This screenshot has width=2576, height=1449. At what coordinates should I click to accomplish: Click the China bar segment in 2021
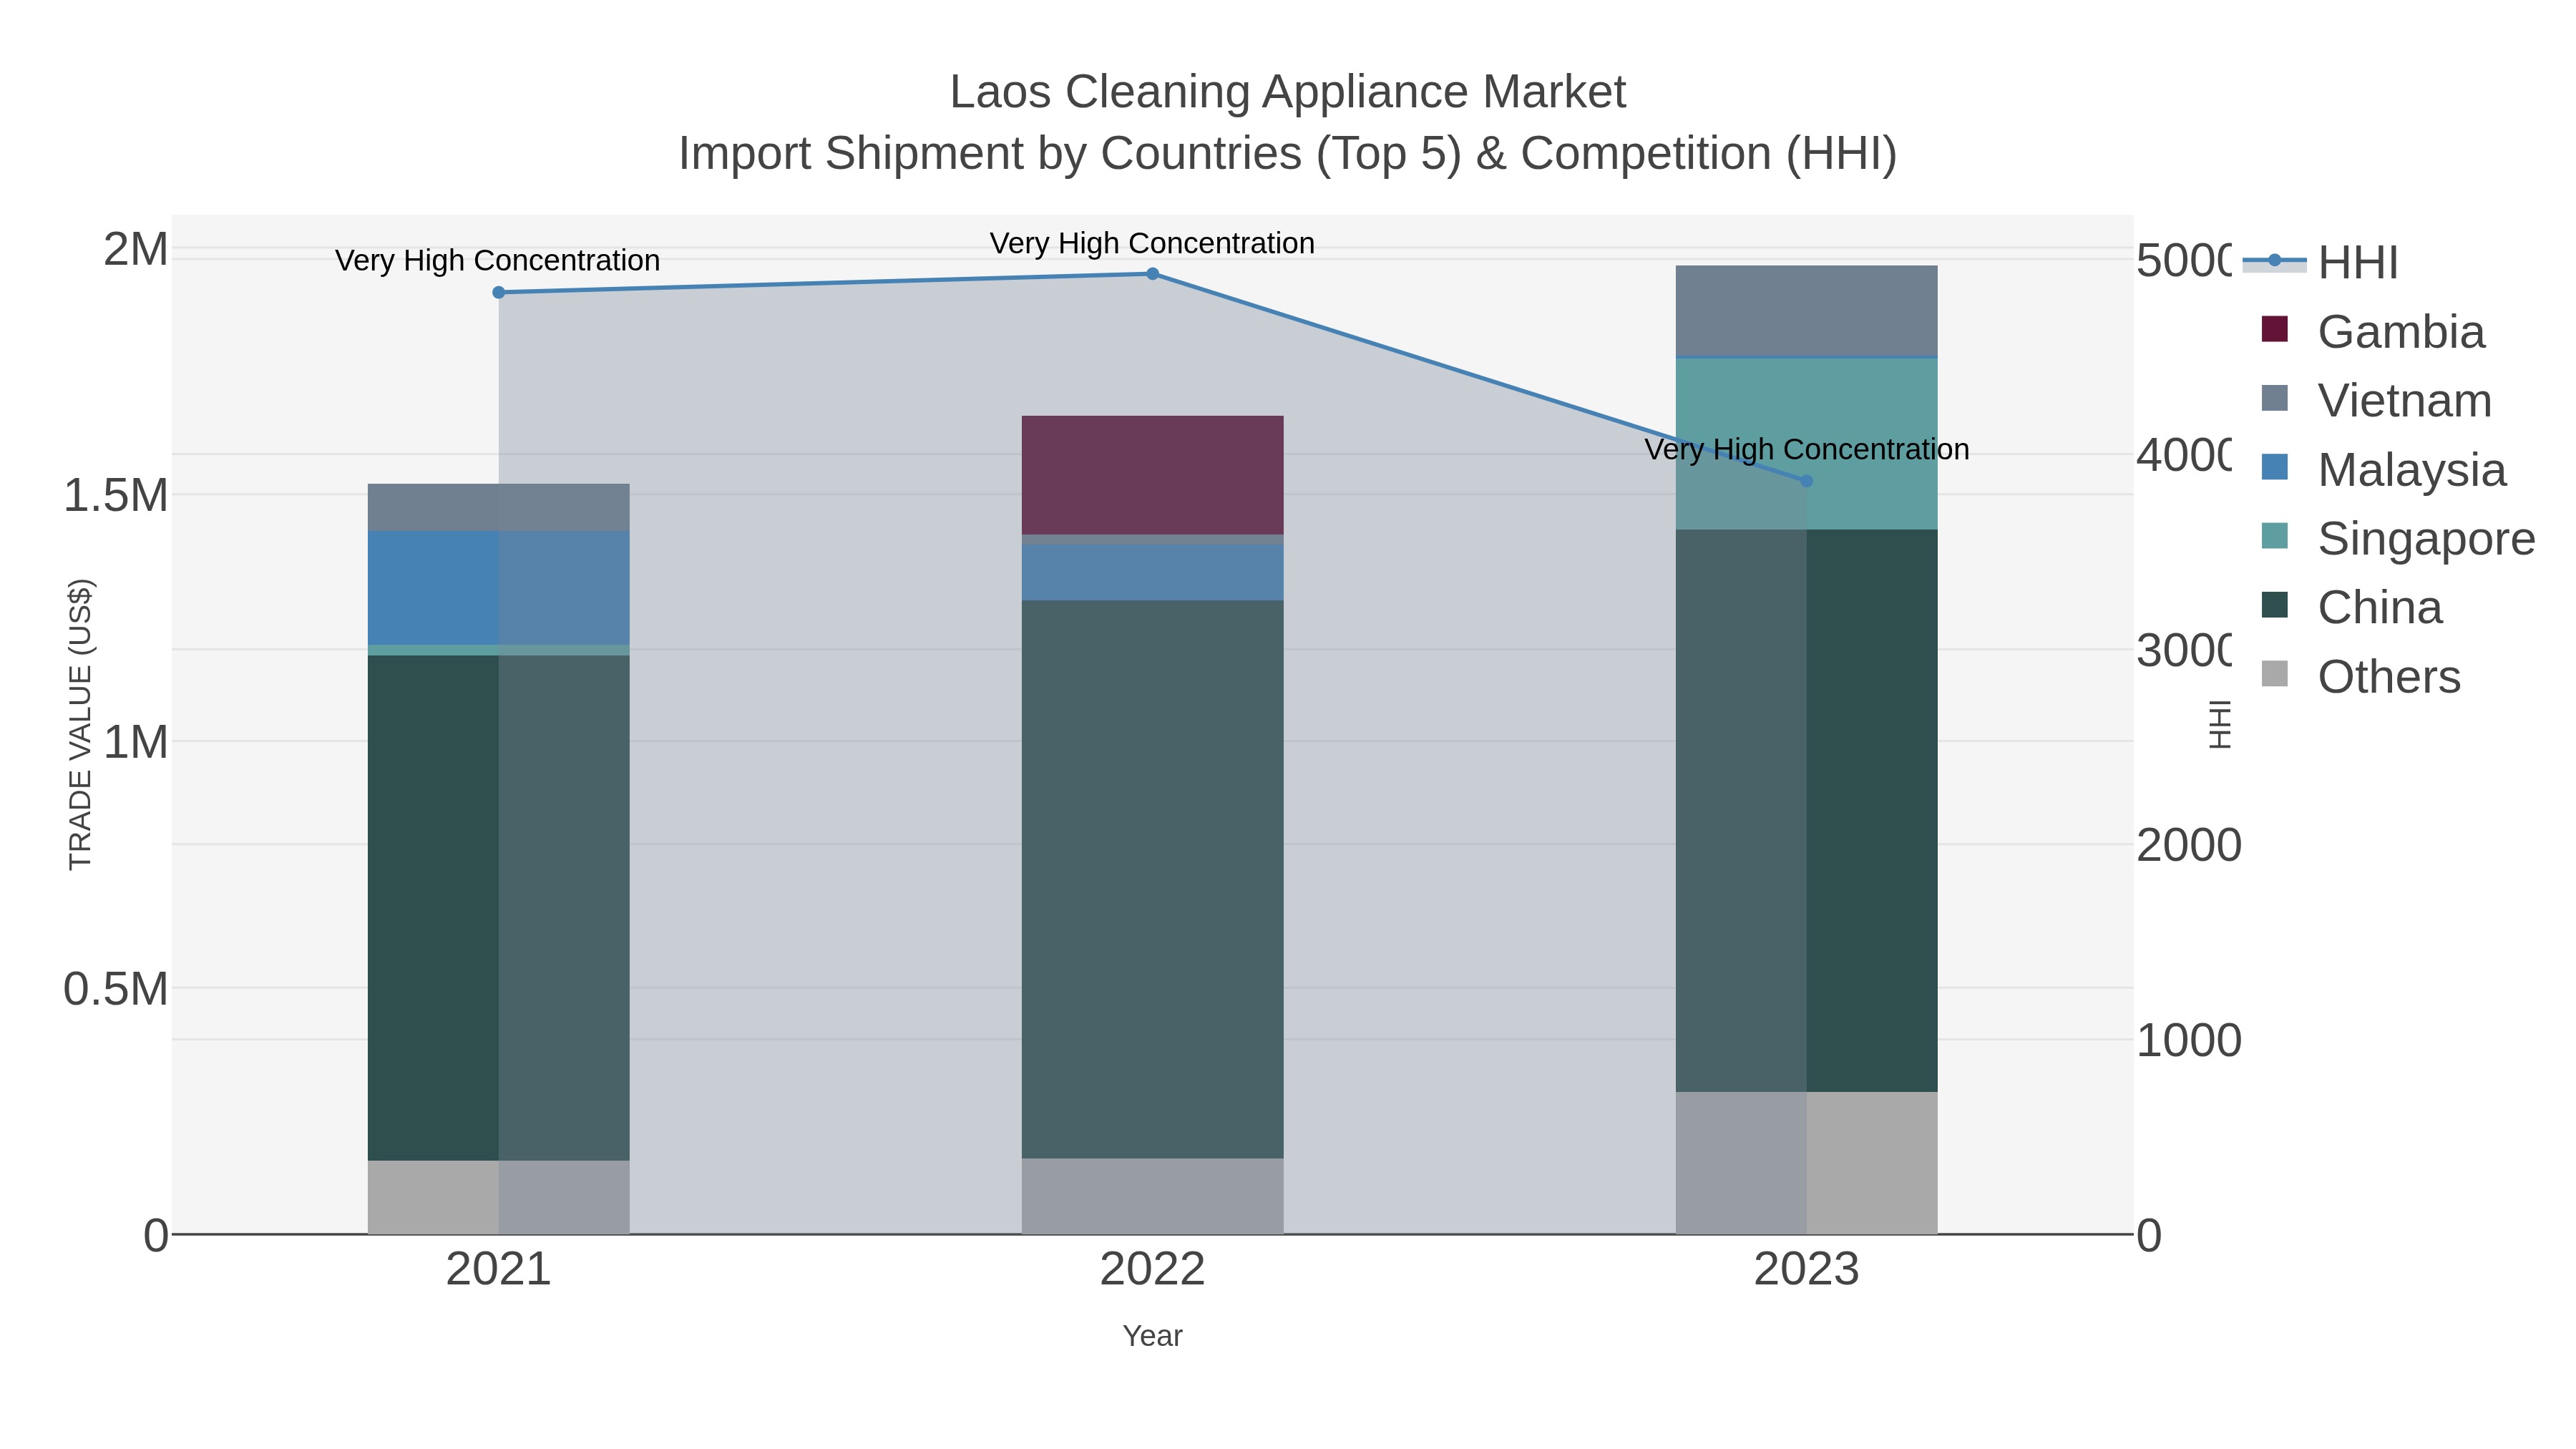coord(499,908)
